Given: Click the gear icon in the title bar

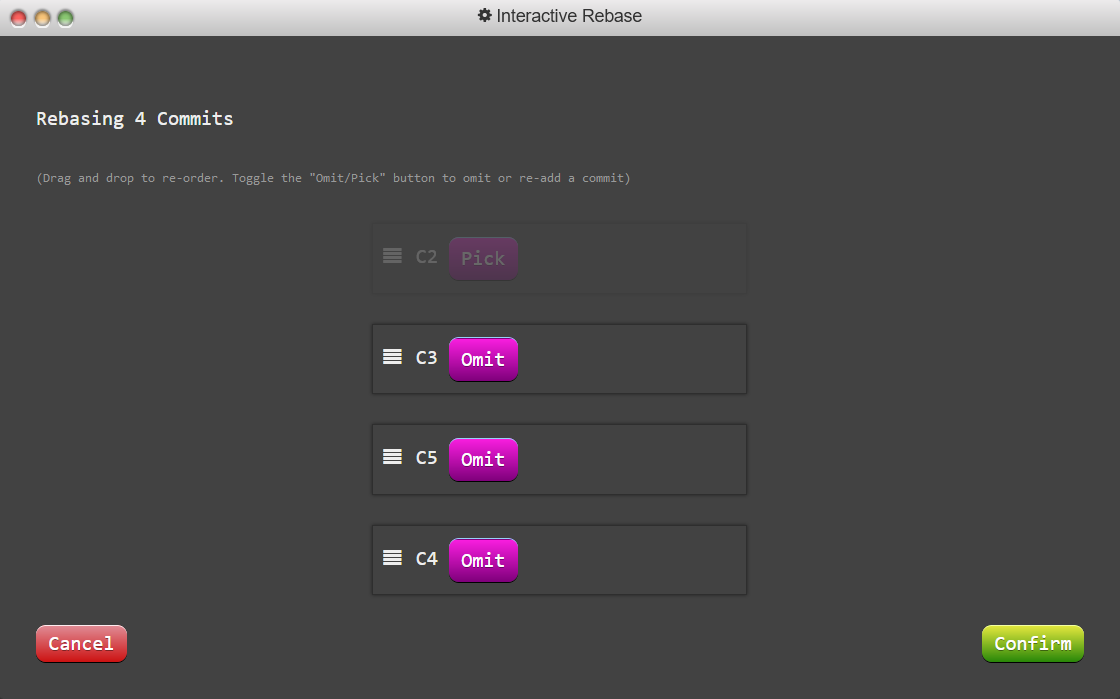Looking at the screenshot, I should click(485, 16).
